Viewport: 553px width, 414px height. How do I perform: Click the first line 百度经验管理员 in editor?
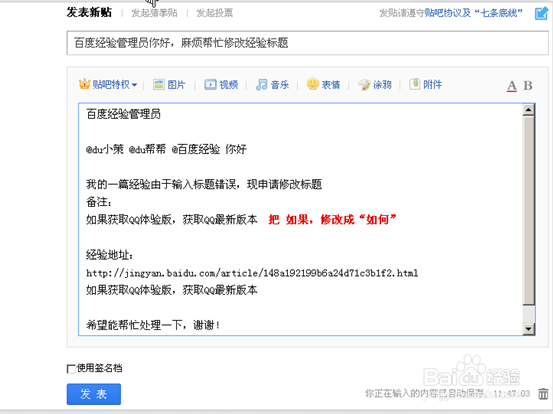[123, 114]
